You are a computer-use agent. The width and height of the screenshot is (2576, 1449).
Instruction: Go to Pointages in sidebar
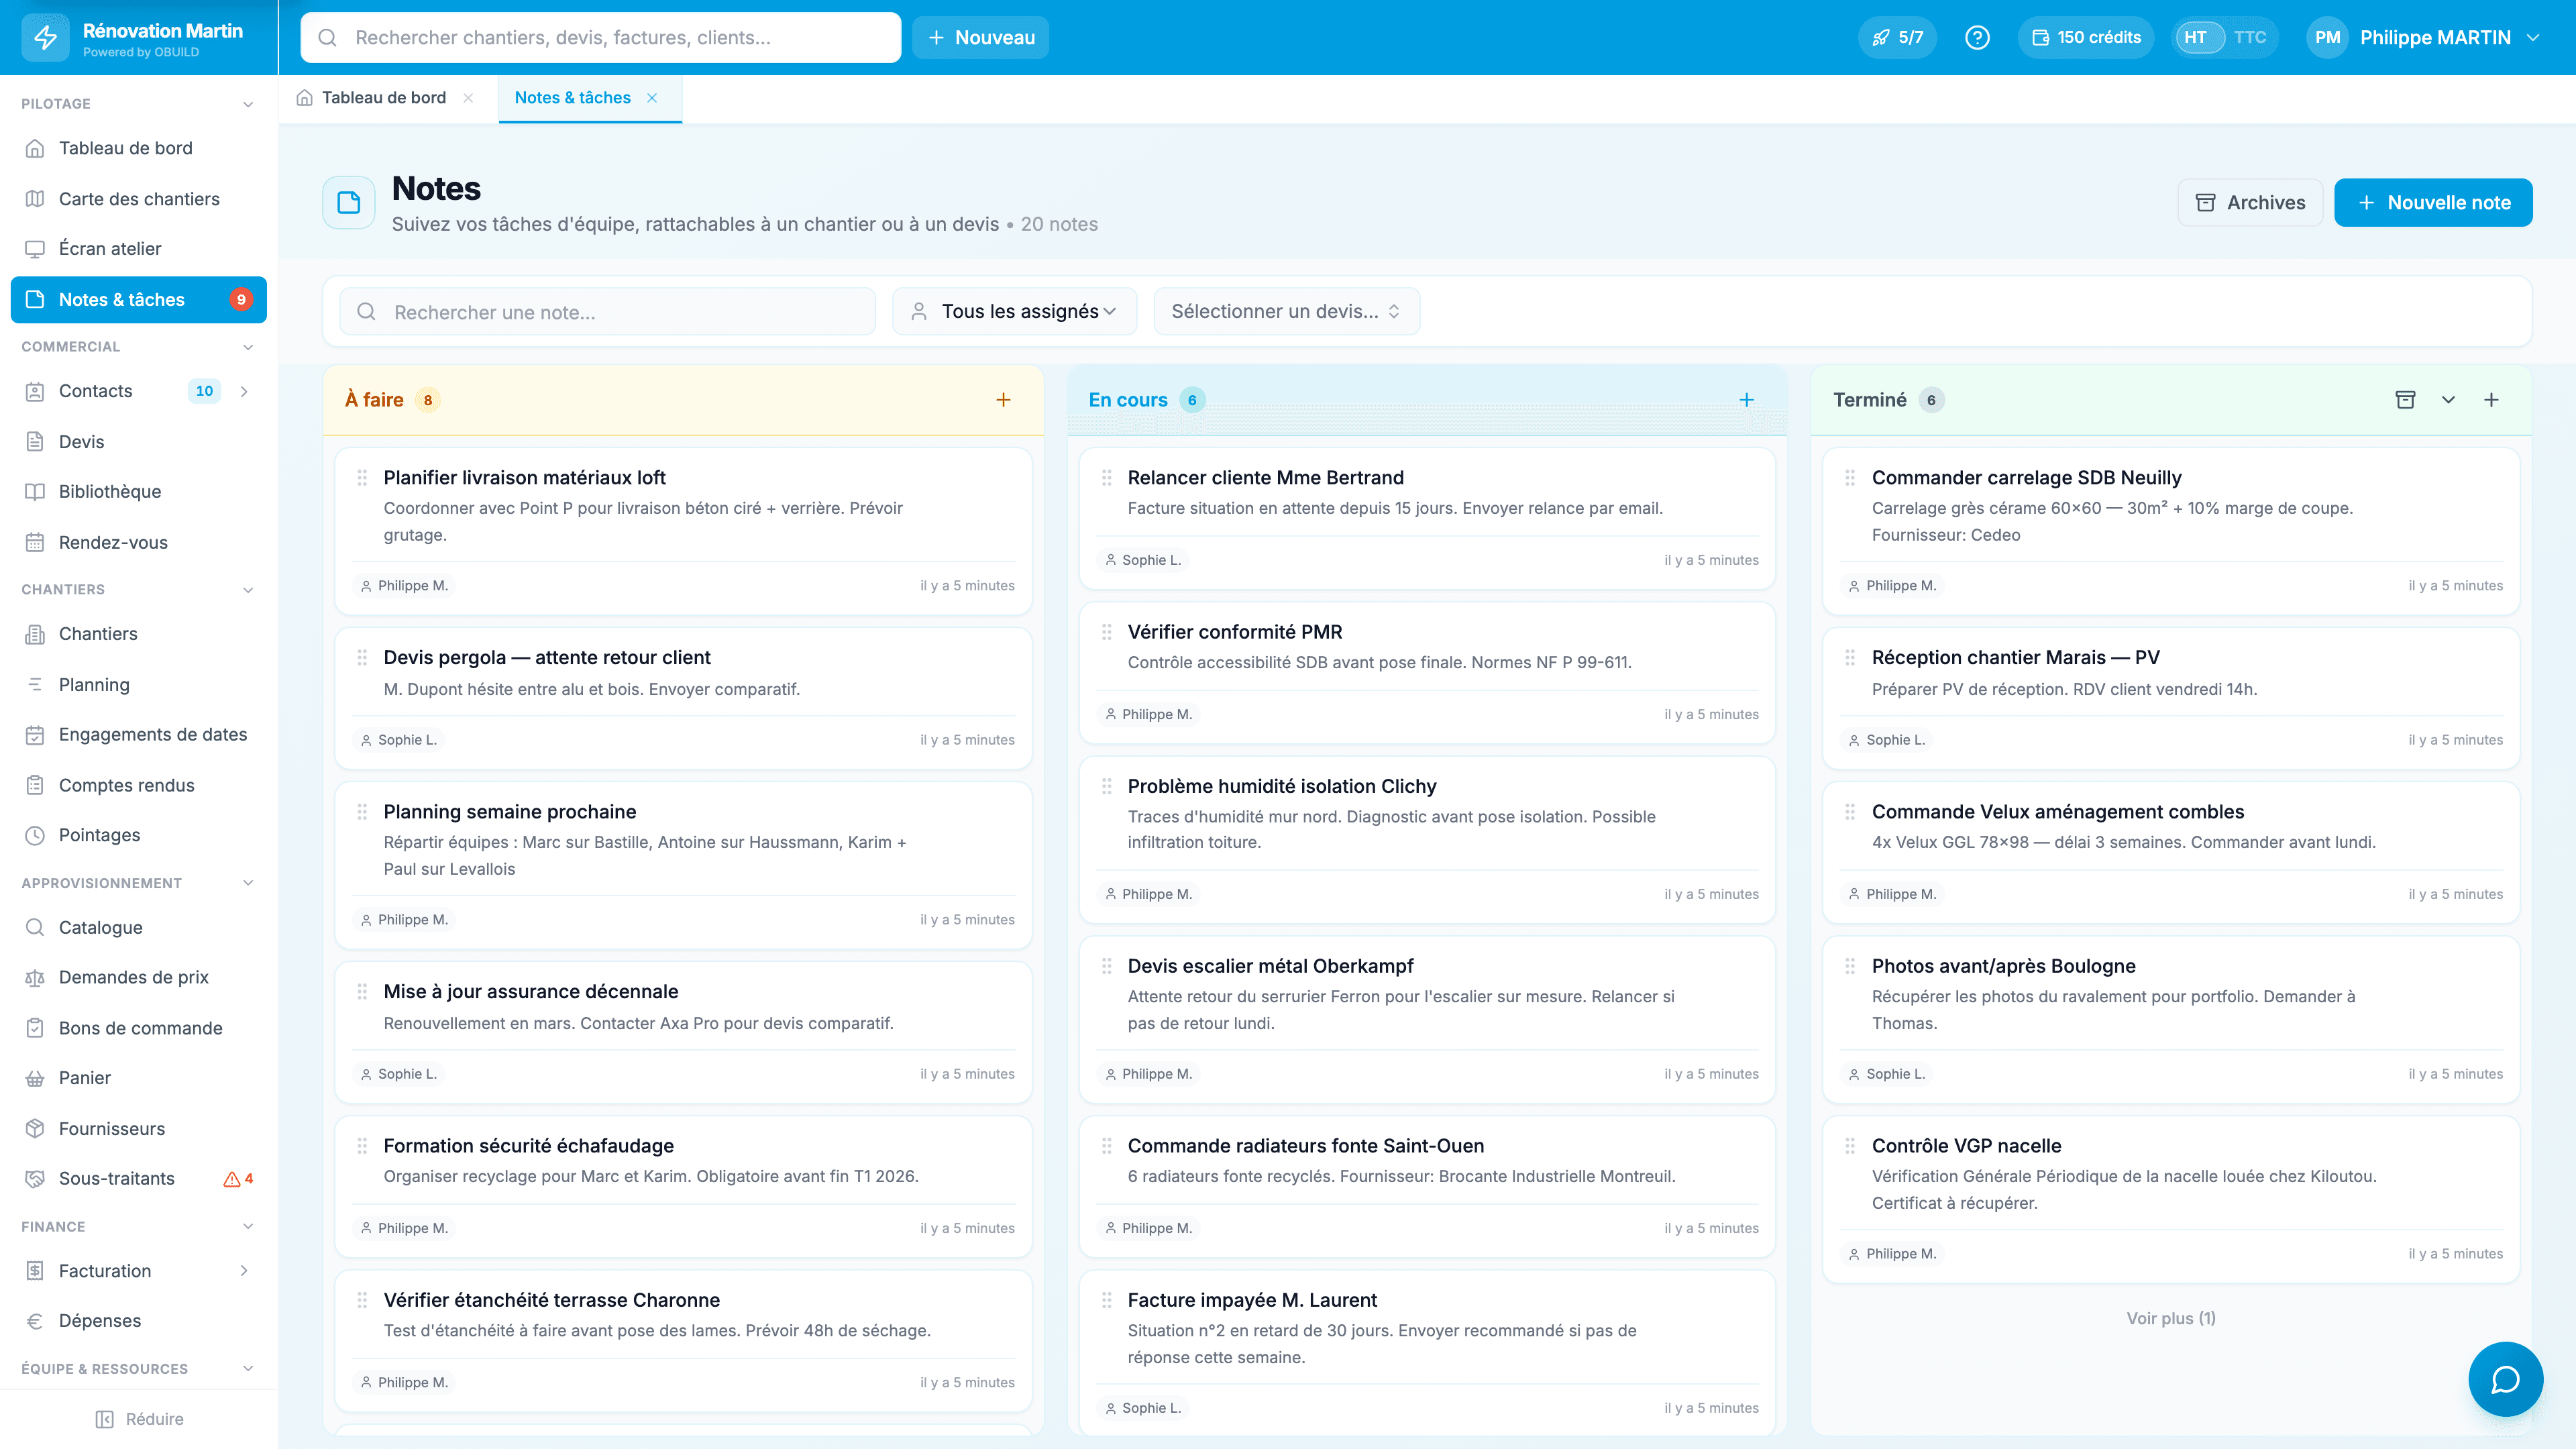[x=138, y=835]
